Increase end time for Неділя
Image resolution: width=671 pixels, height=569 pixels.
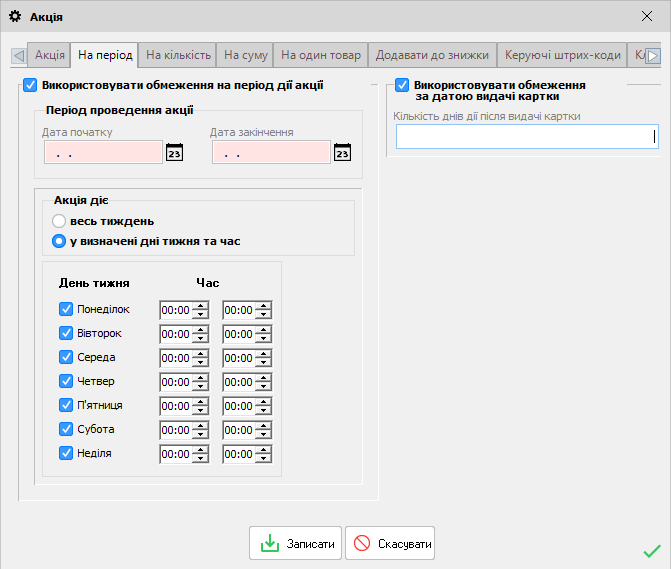click(x=264, y=449)
